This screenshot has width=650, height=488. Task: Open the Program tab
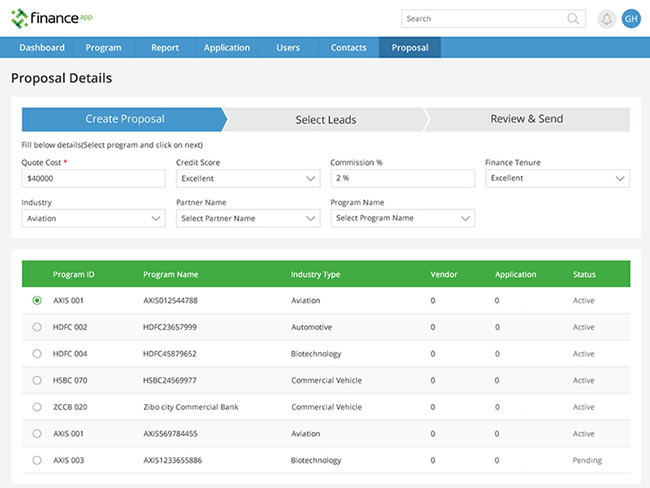(103, 48)
